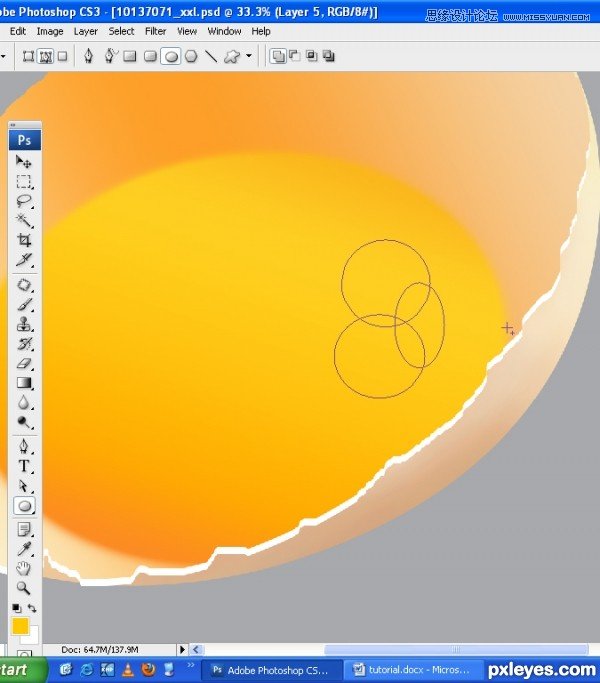This screenshot has height=683, width=600.
Task: Choose Rounded Rectangle shape in options bar
Action: point(150,56)
